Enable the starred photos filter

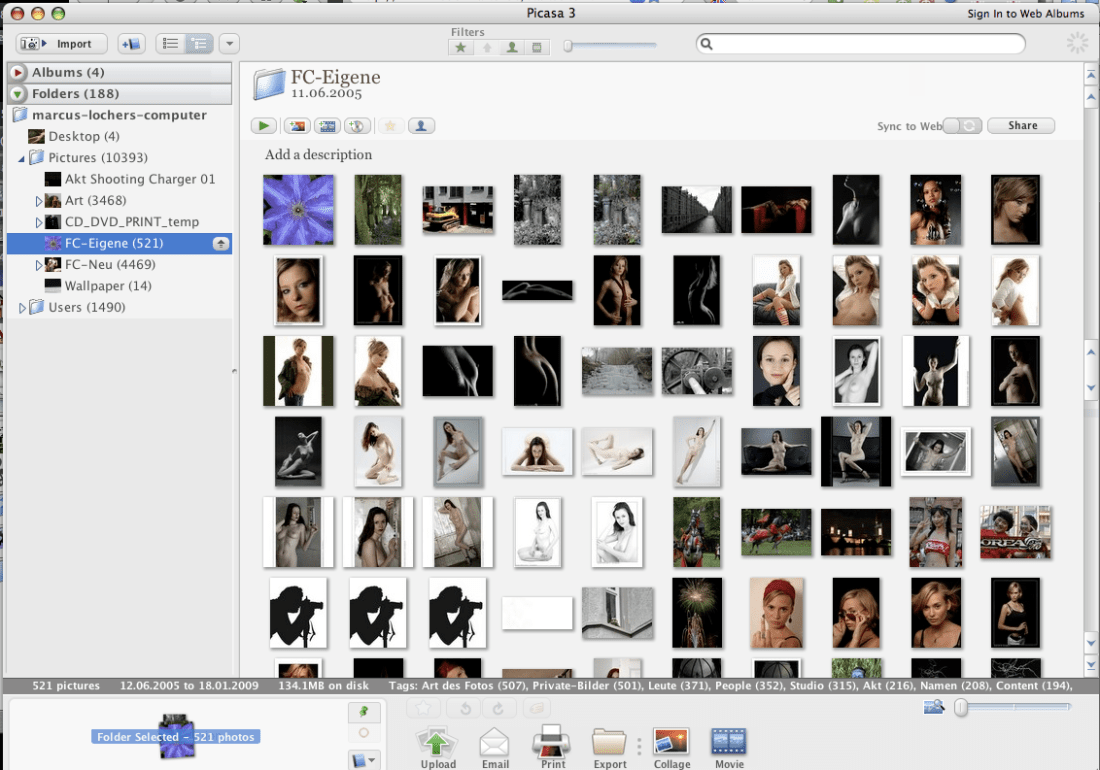pos(460,46)
